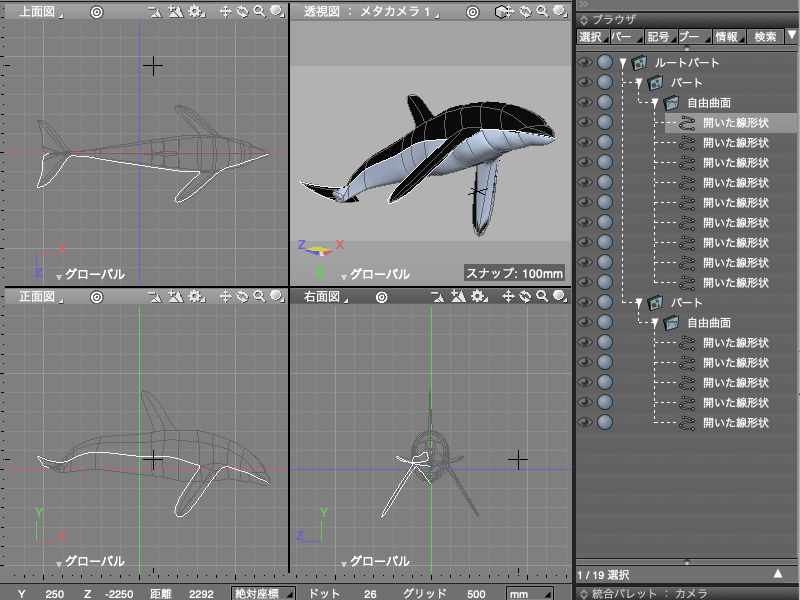
Task: Click the gear settings icon in 上面図 header
Action: pos(195,13)
